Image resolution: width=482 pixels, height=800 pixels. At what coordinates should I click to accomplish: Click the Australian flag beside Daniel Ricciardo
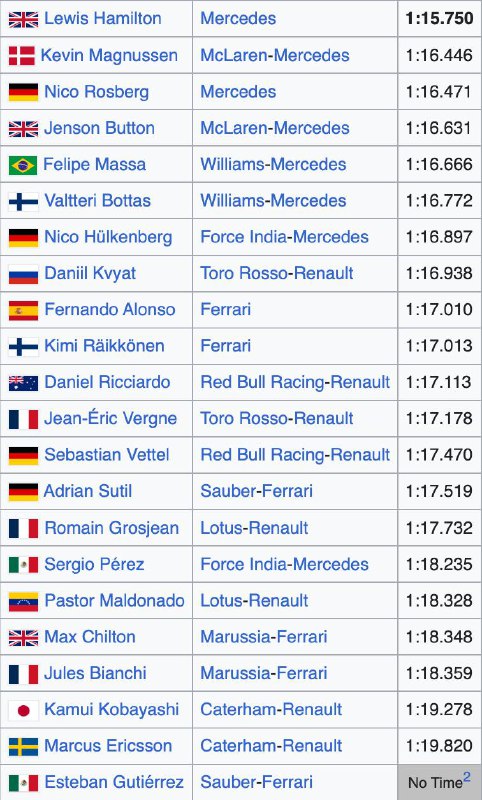click(x=23, y=383)
